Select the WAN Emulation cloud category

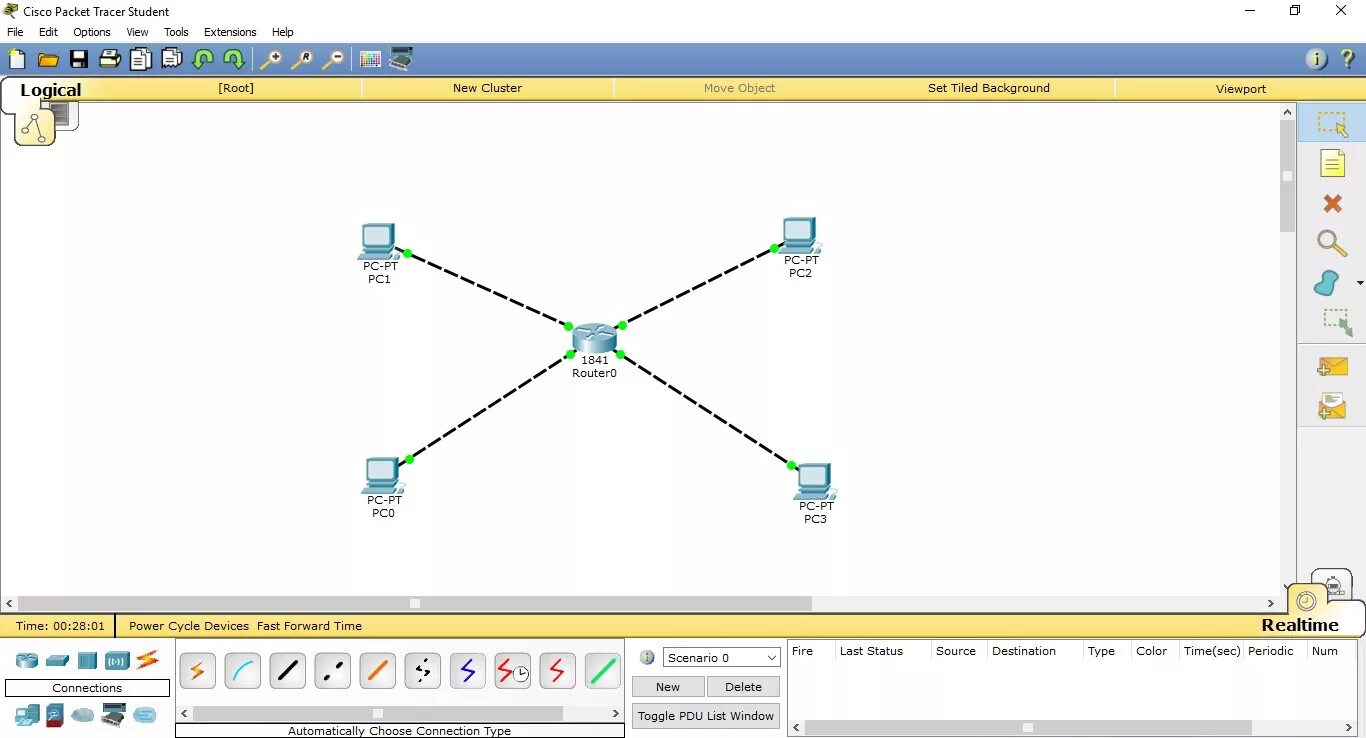click(x=82, y=715)
